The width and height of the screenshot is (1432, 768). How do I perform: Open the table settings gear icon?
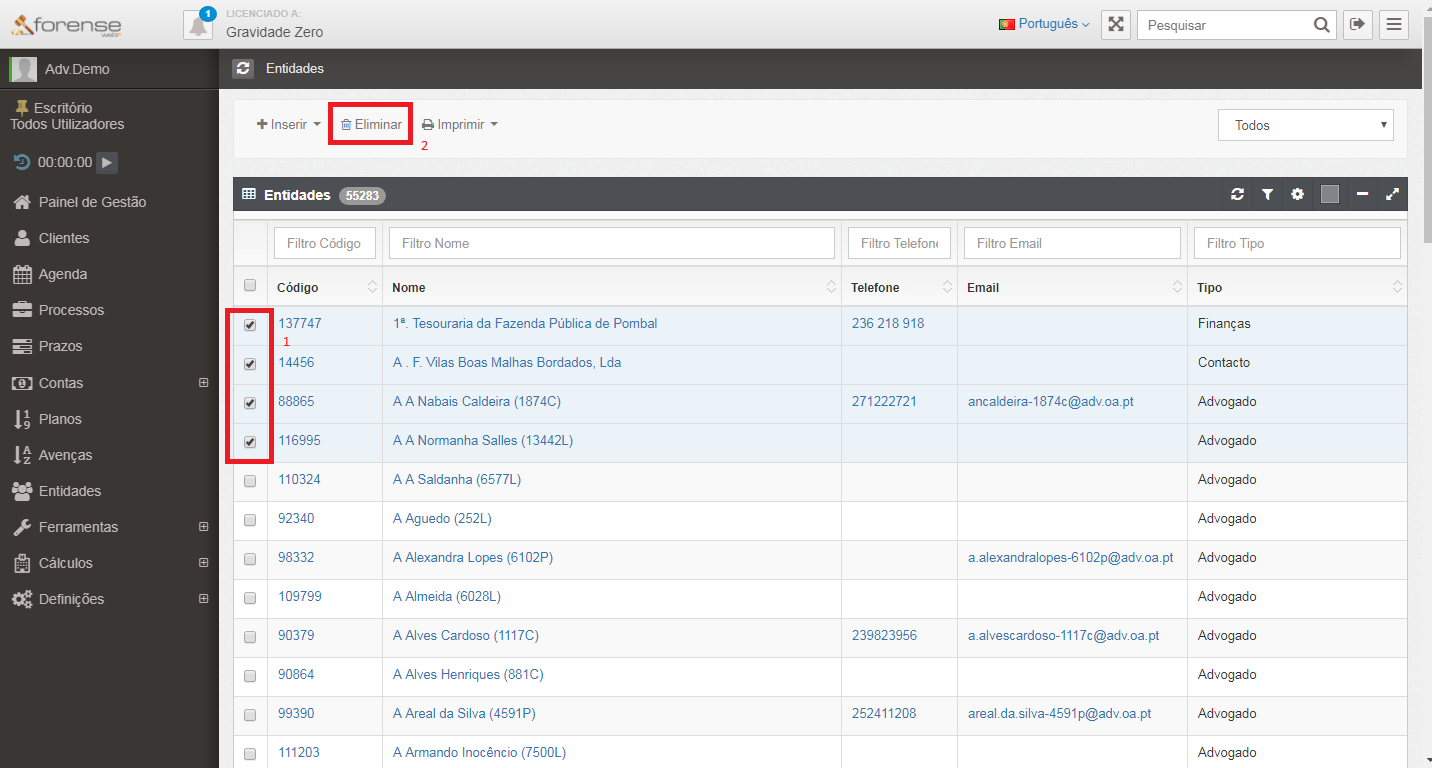[1298, 194]
